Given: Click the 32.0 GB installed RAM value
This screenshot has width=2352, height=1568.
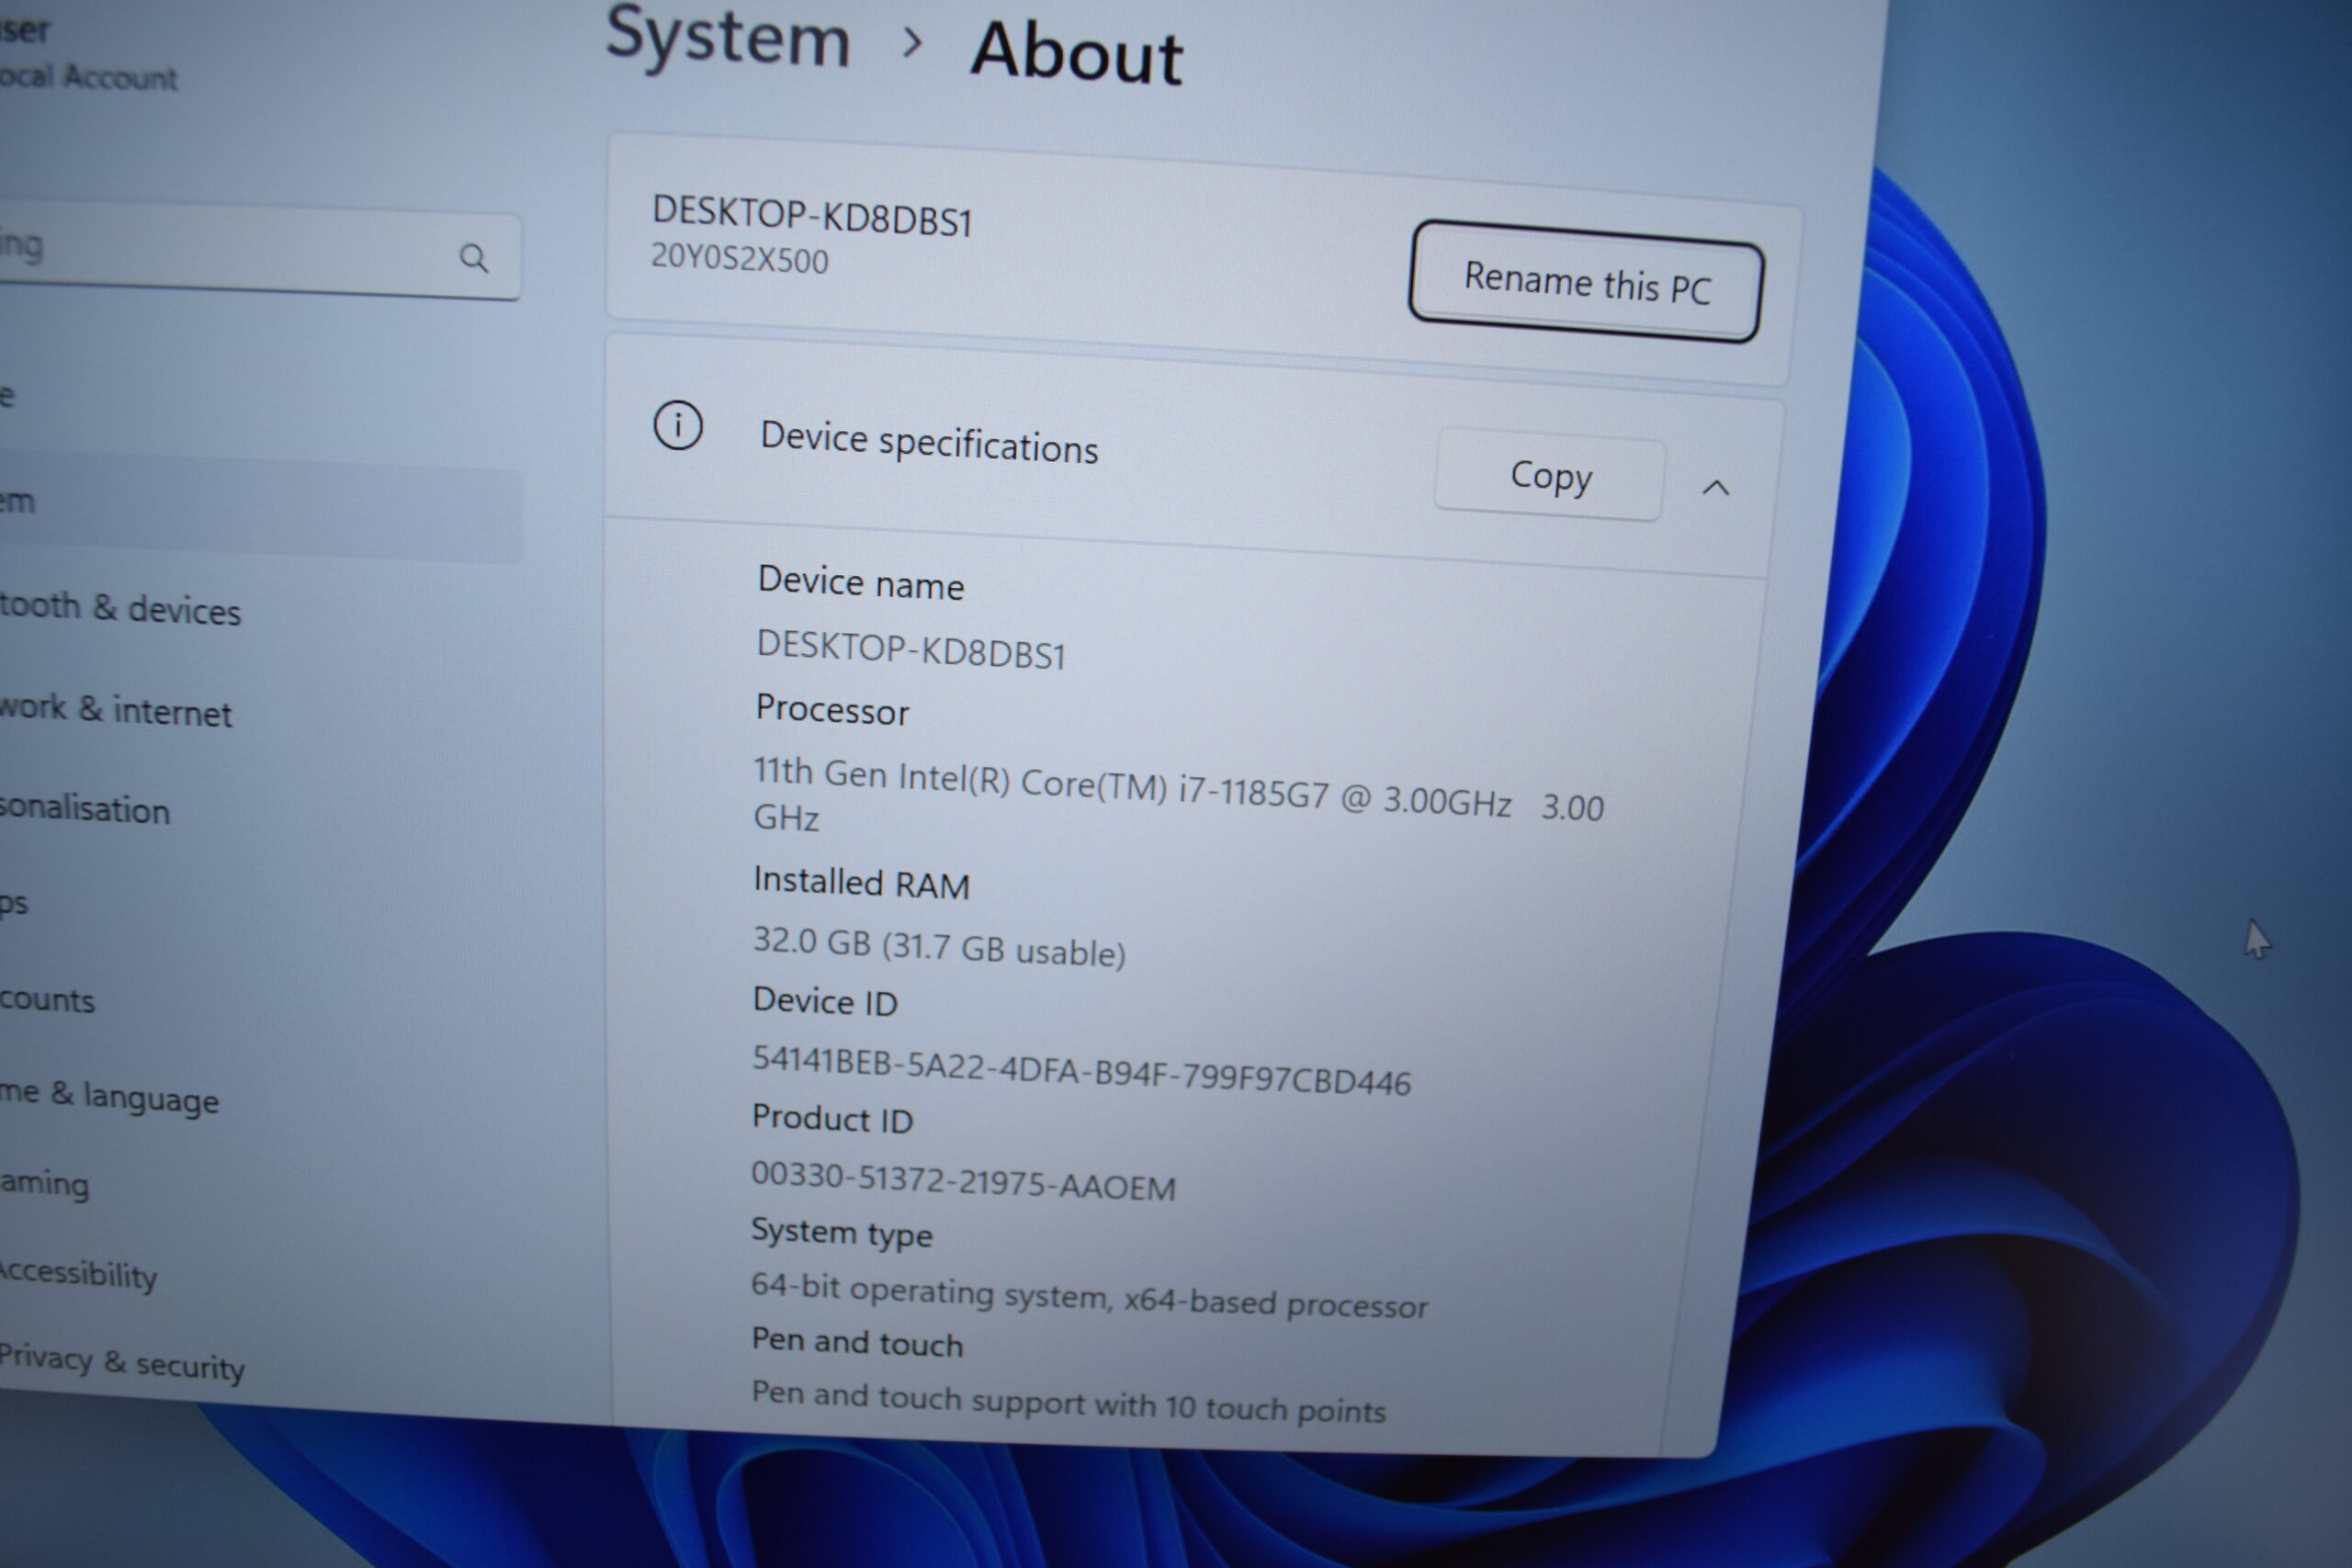Looking at the screenshot, I should (x=939, y=946).
